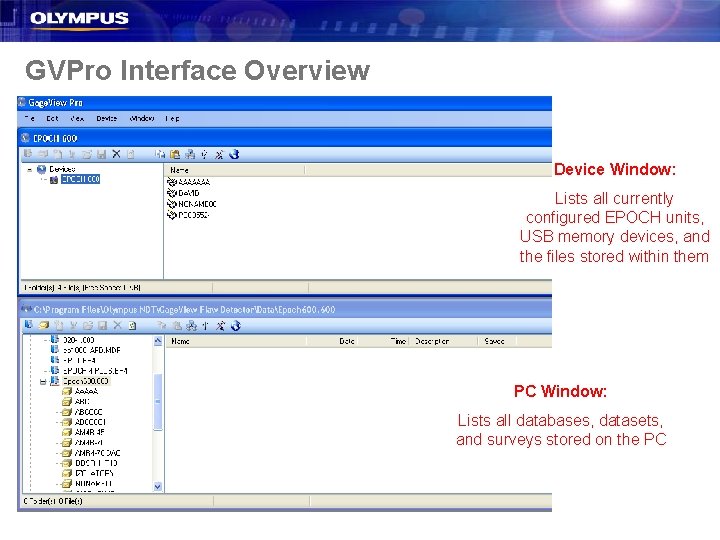Click the clipboard paste icon in the EPOCH 600 window toolbar

[x=175, y=154]
